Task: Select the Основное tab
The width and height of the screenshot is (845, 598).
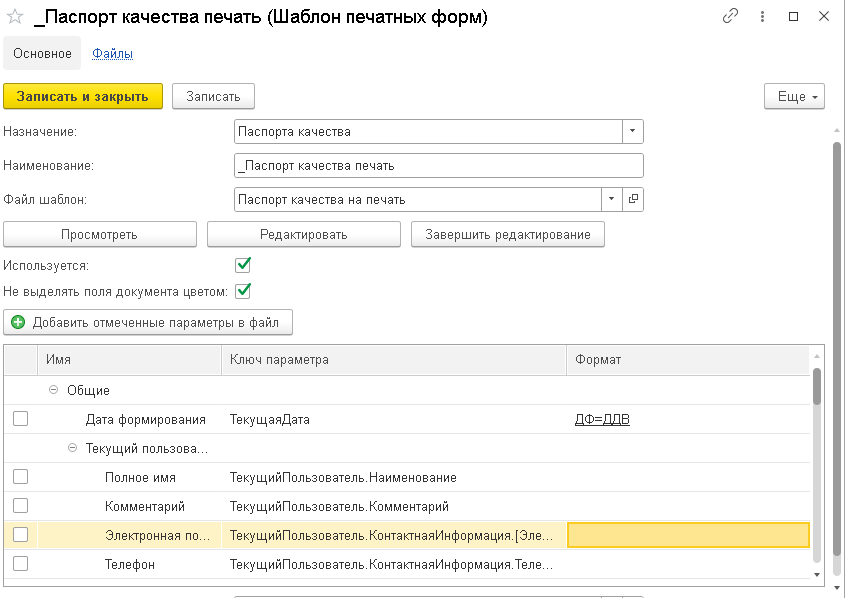Action: pyautogui.click(x=42, y=54)
